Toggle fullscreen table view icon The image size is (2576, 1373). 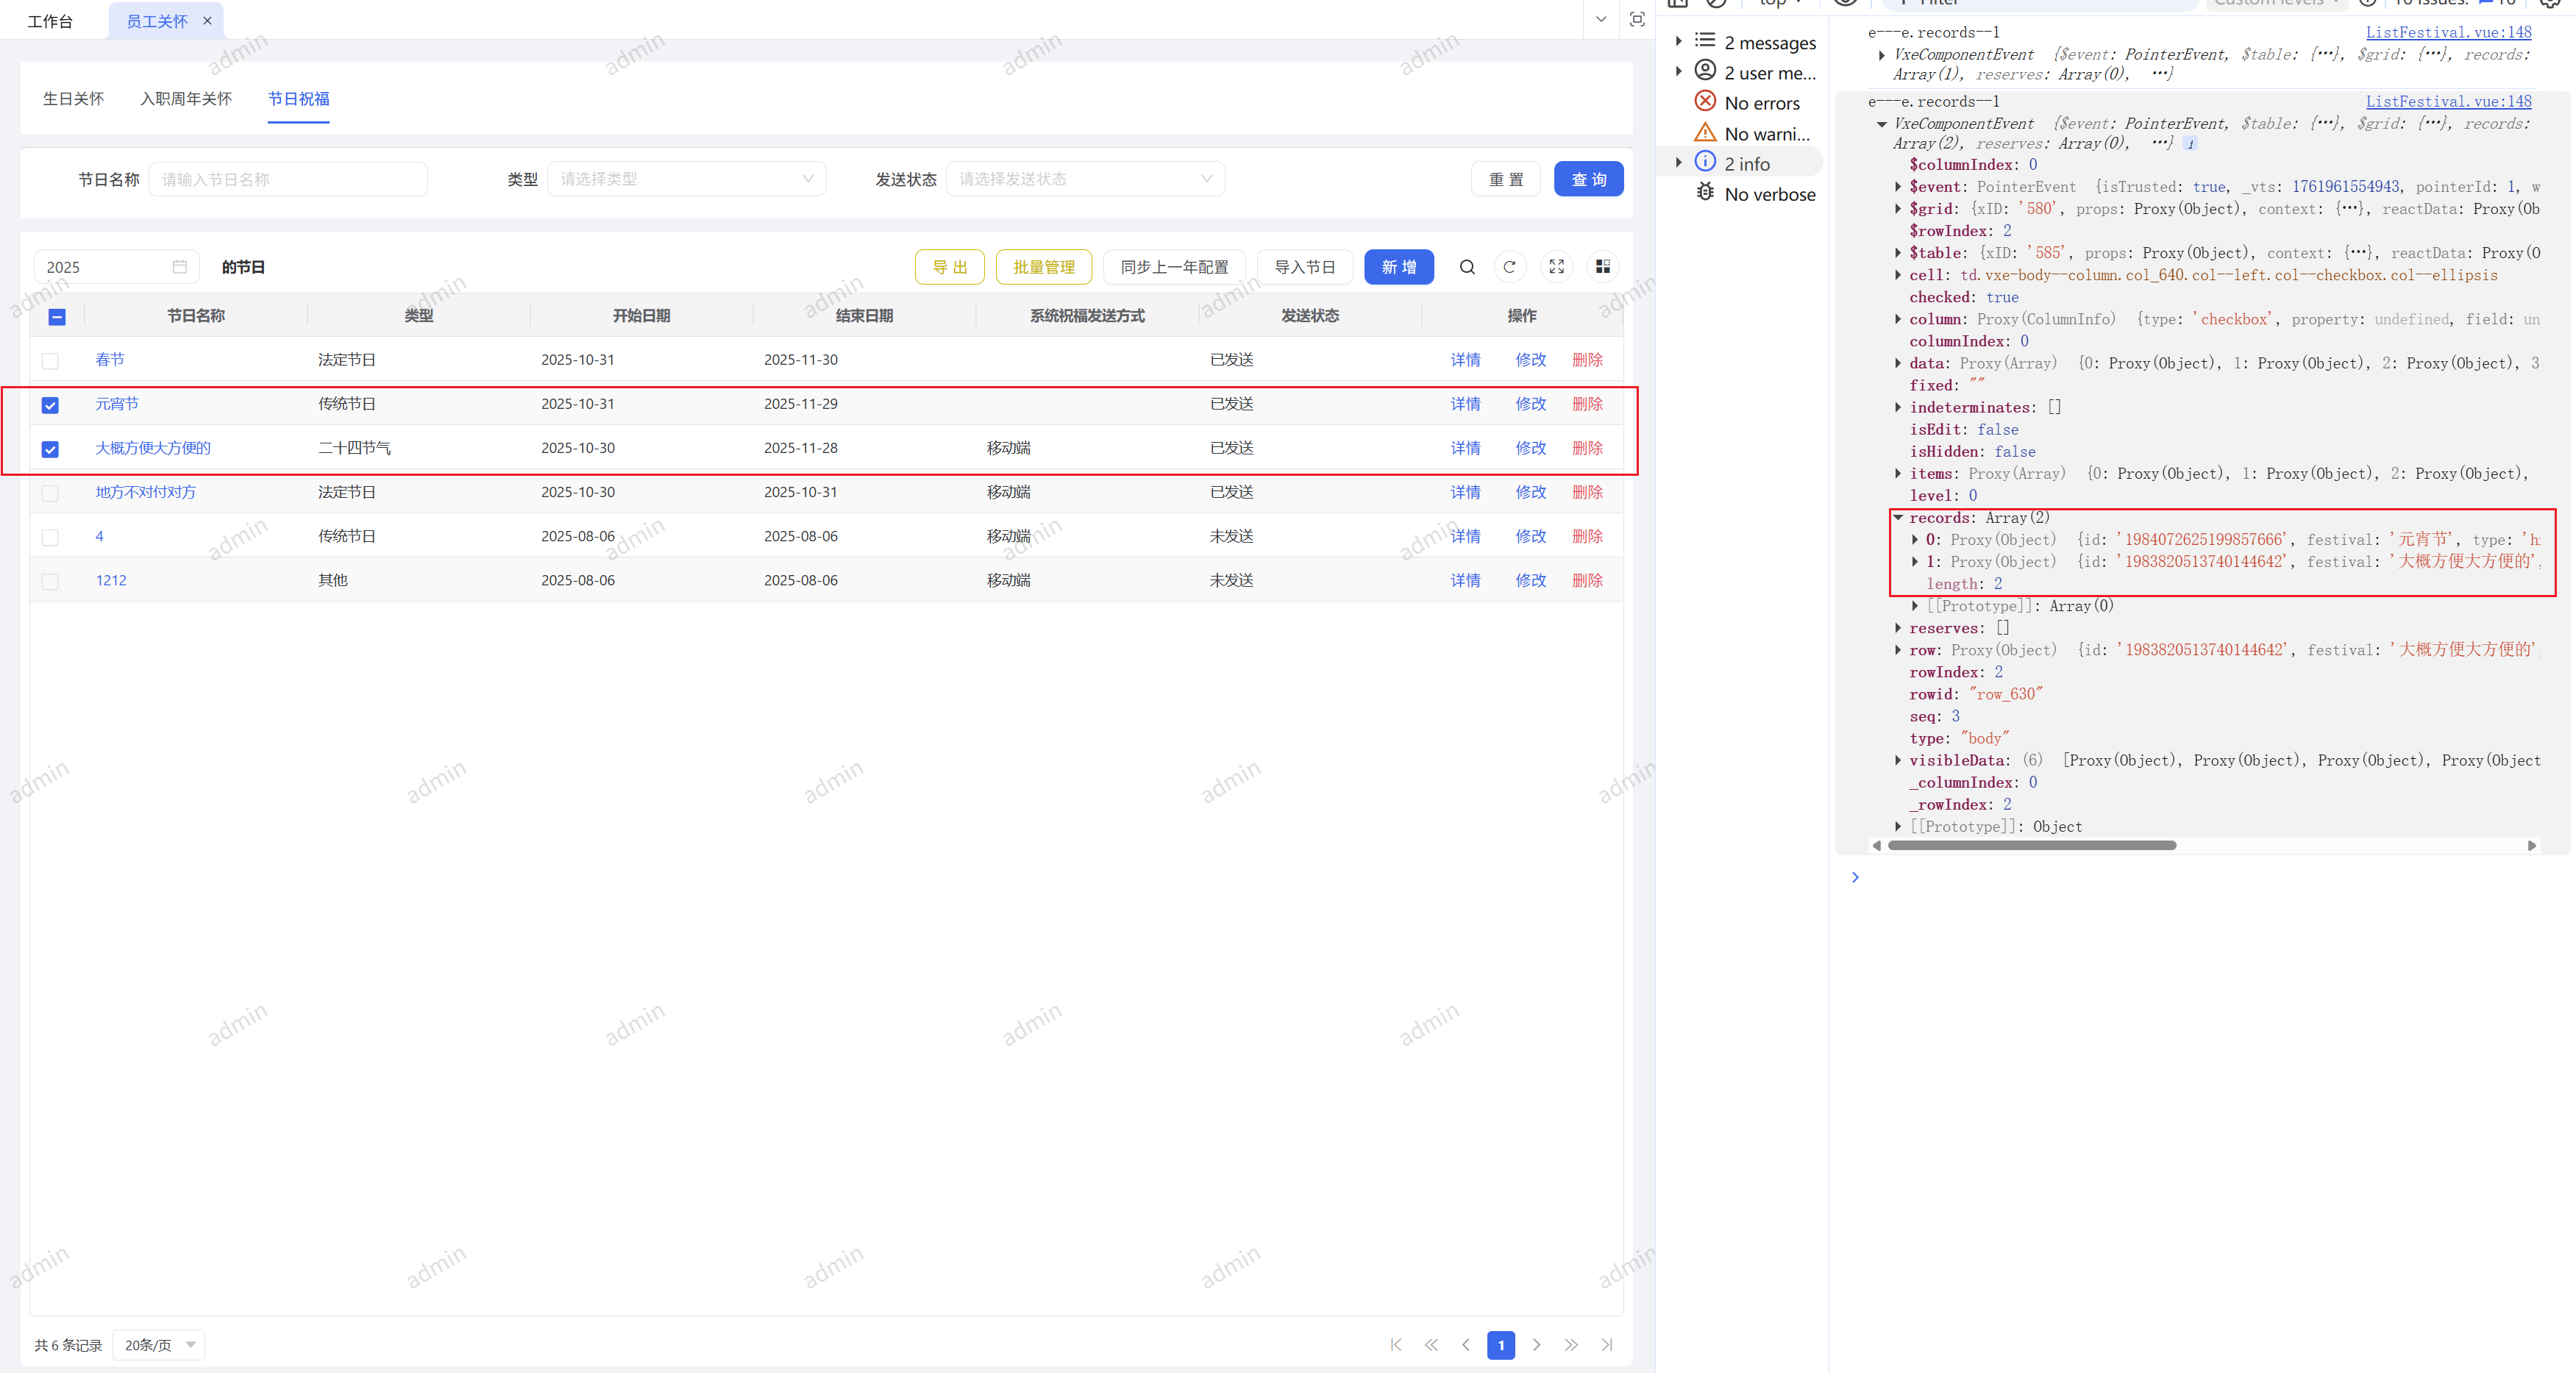click(1556, 267)
